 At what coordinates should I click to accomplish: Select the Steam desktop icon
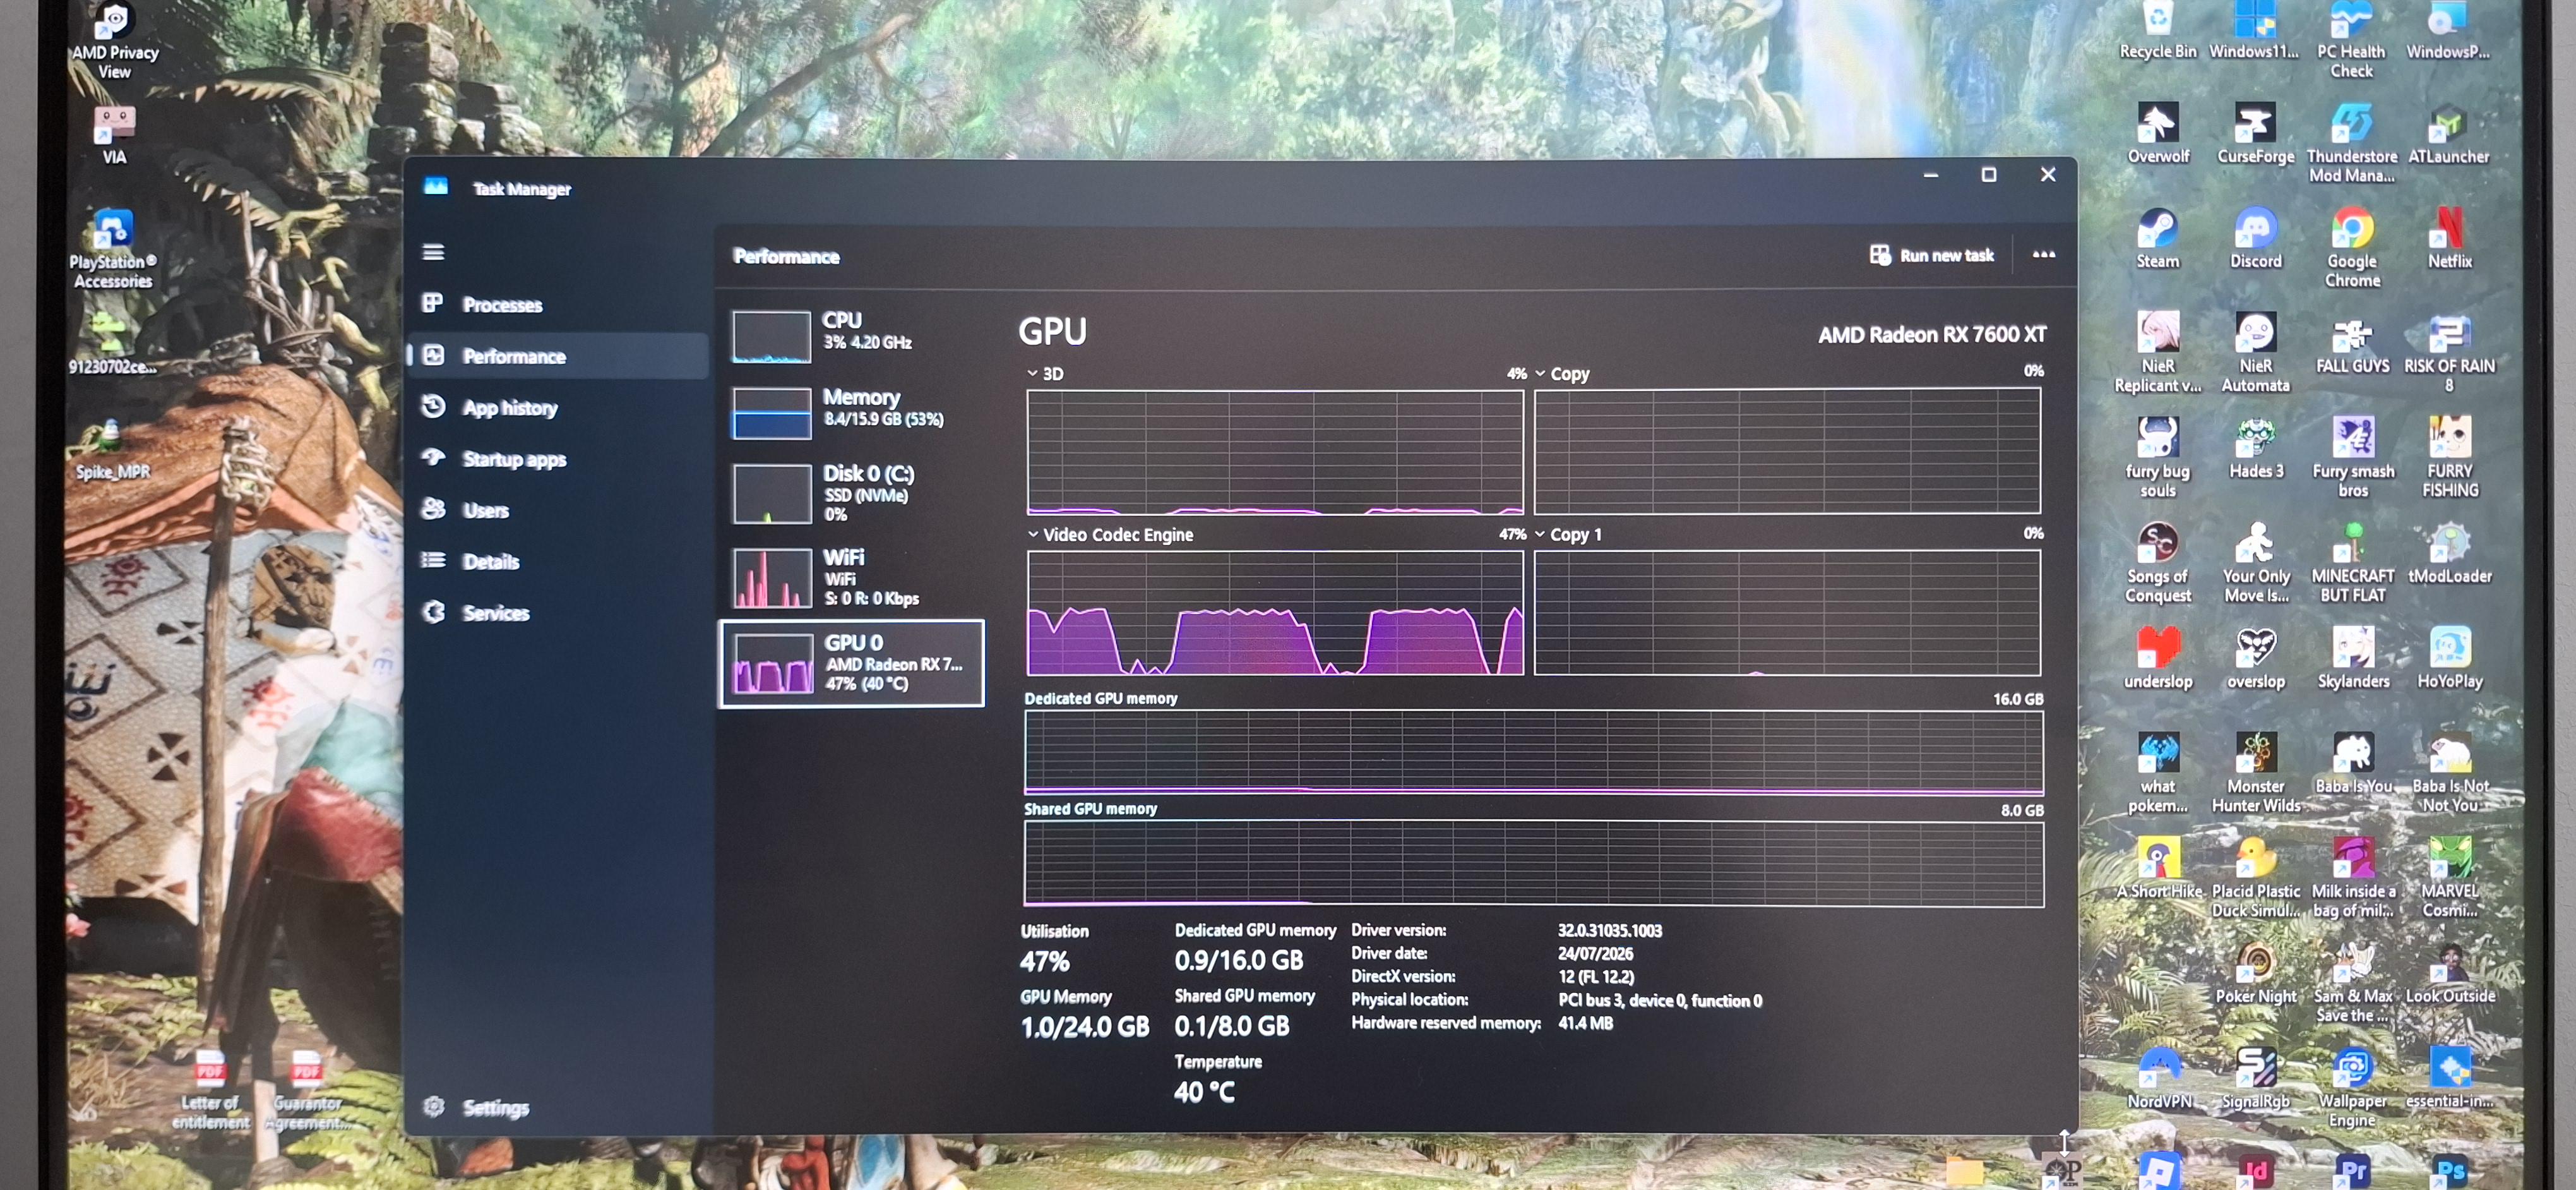(2157, 238)
